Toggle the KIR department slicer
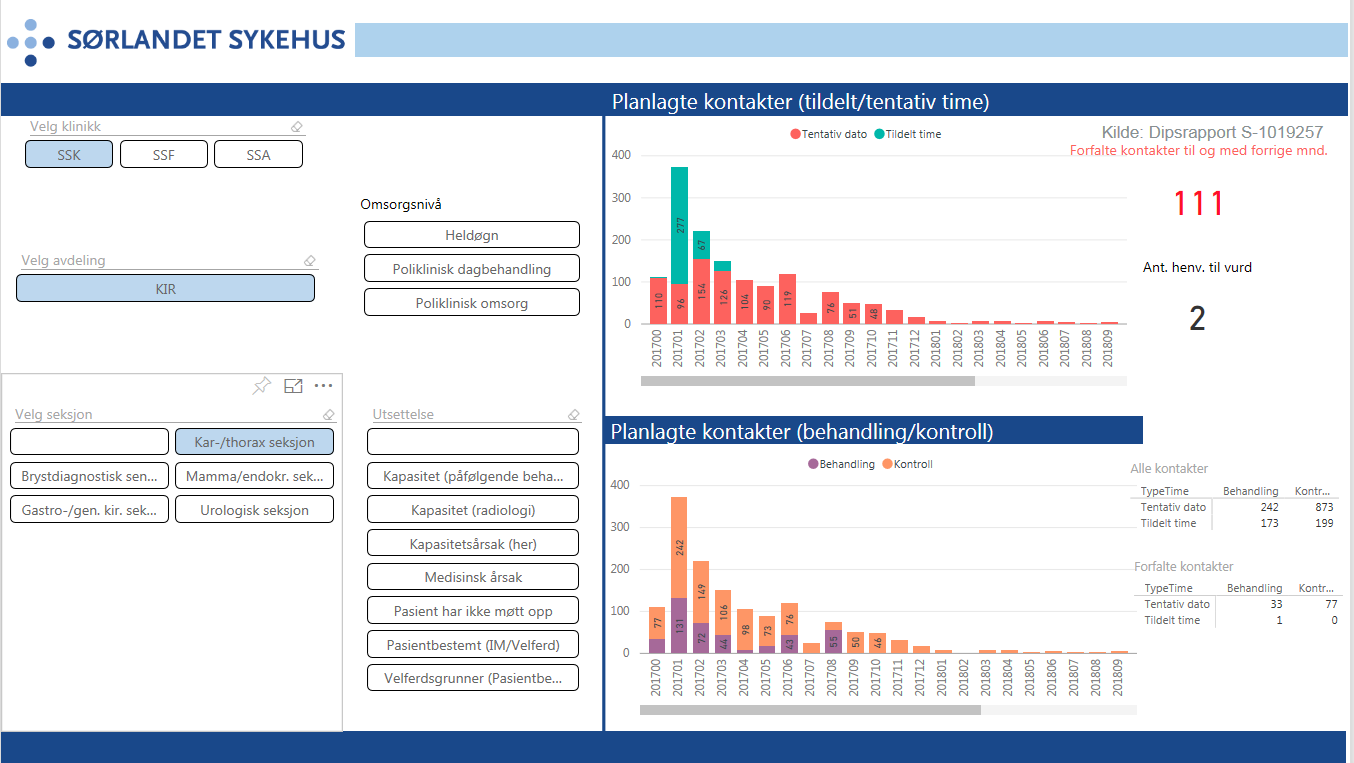The image size is (1354, 763). tap(165, 288)
